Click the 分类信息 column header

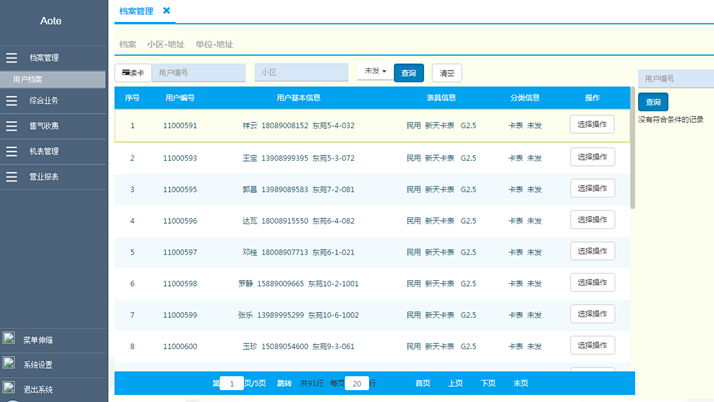(x=525, y=98)
